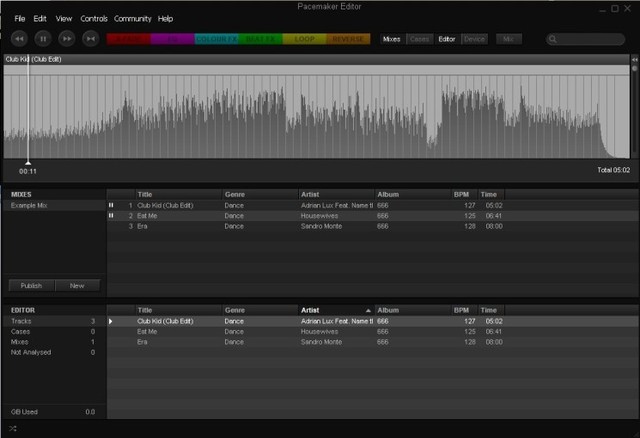The image size is (640, 438).
Task: Toggle Artist sort arrow in Editor list
Action: coord(368,311)
